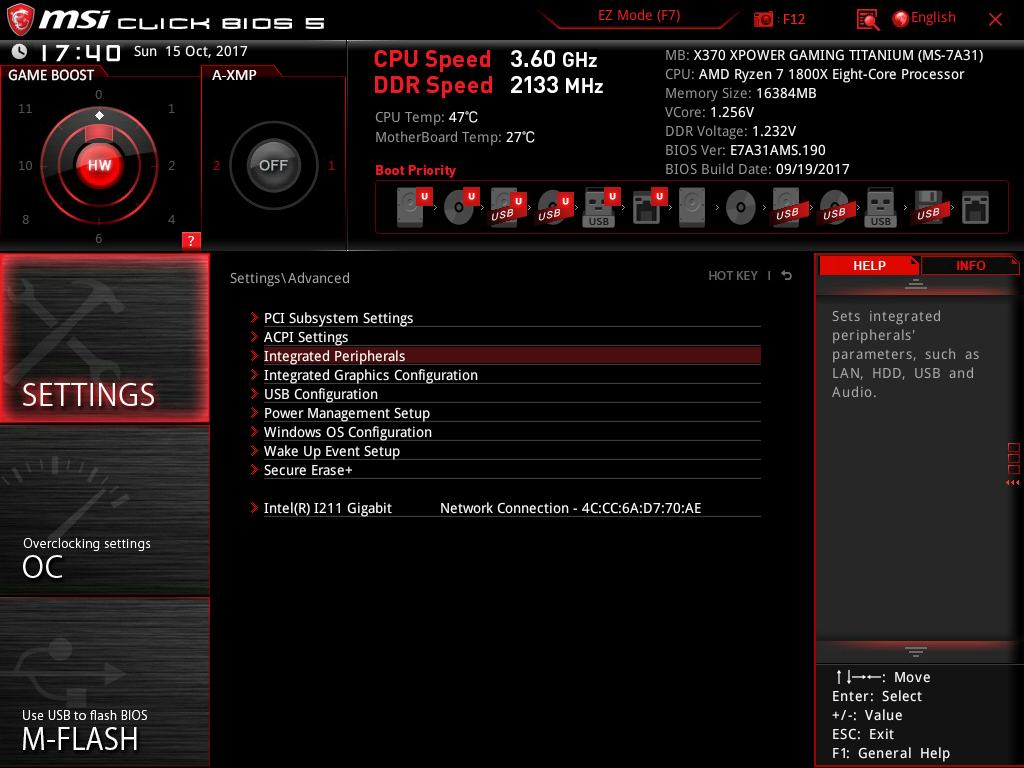The height and width of the screenshot is (768, 1024).
Task: Select the USB floppy boot device icon
Action: [928, 208]
